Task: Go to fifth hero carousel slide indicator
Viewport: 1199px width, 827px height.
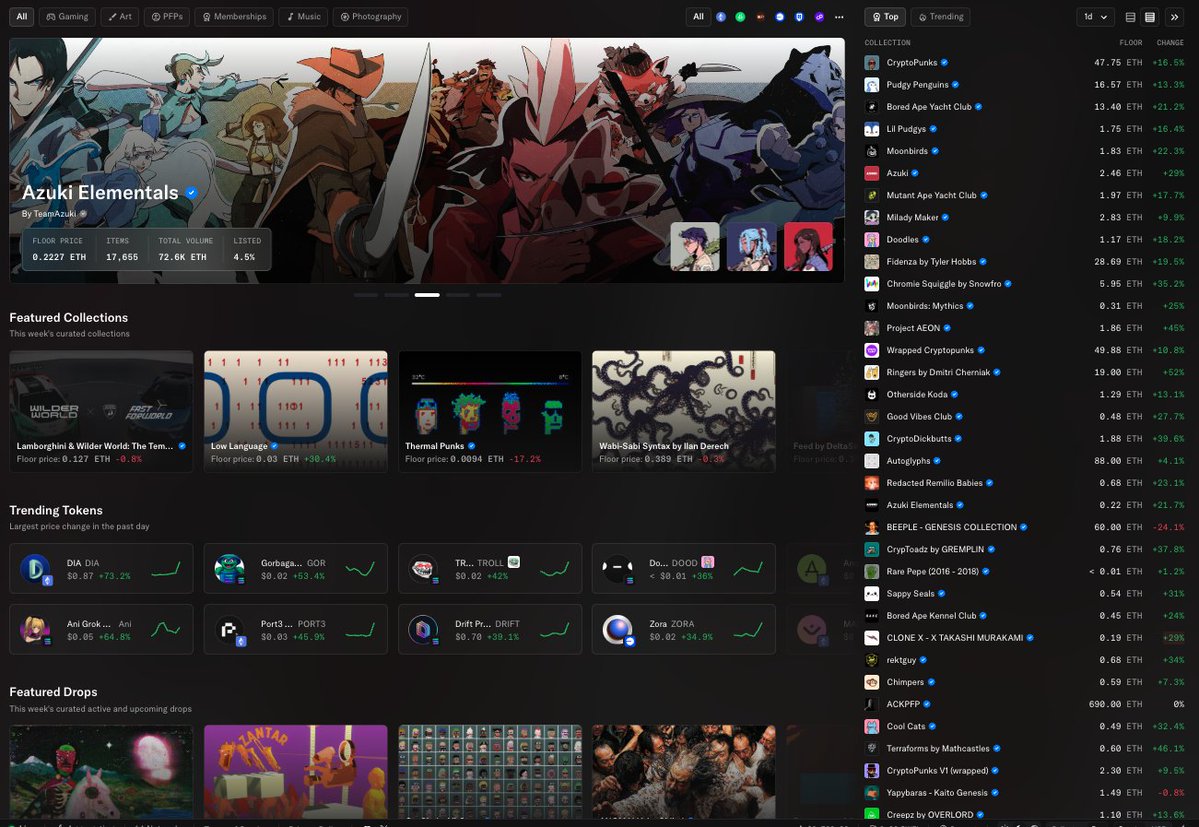Action: 489,295
